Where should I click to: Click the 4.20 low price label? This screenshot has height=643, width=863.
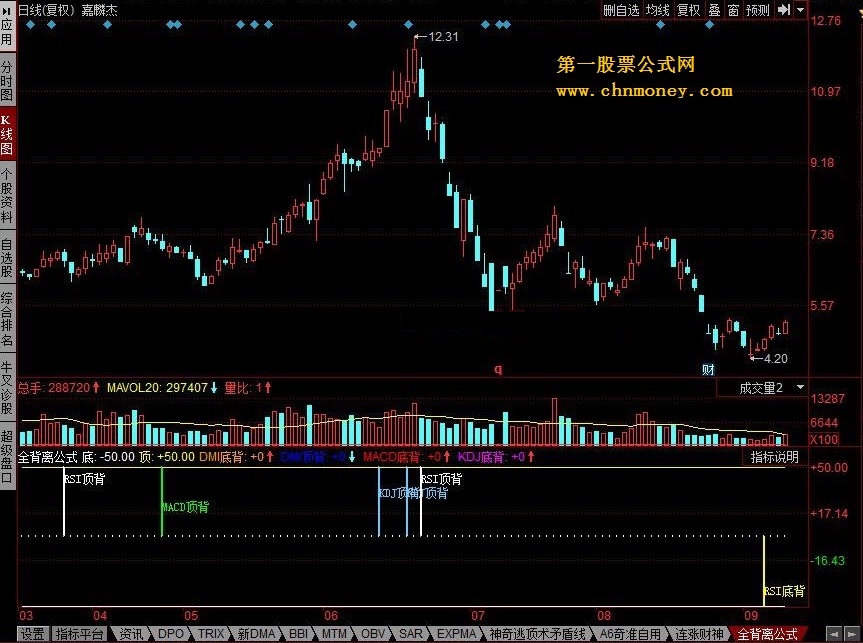tap(775, 358)
